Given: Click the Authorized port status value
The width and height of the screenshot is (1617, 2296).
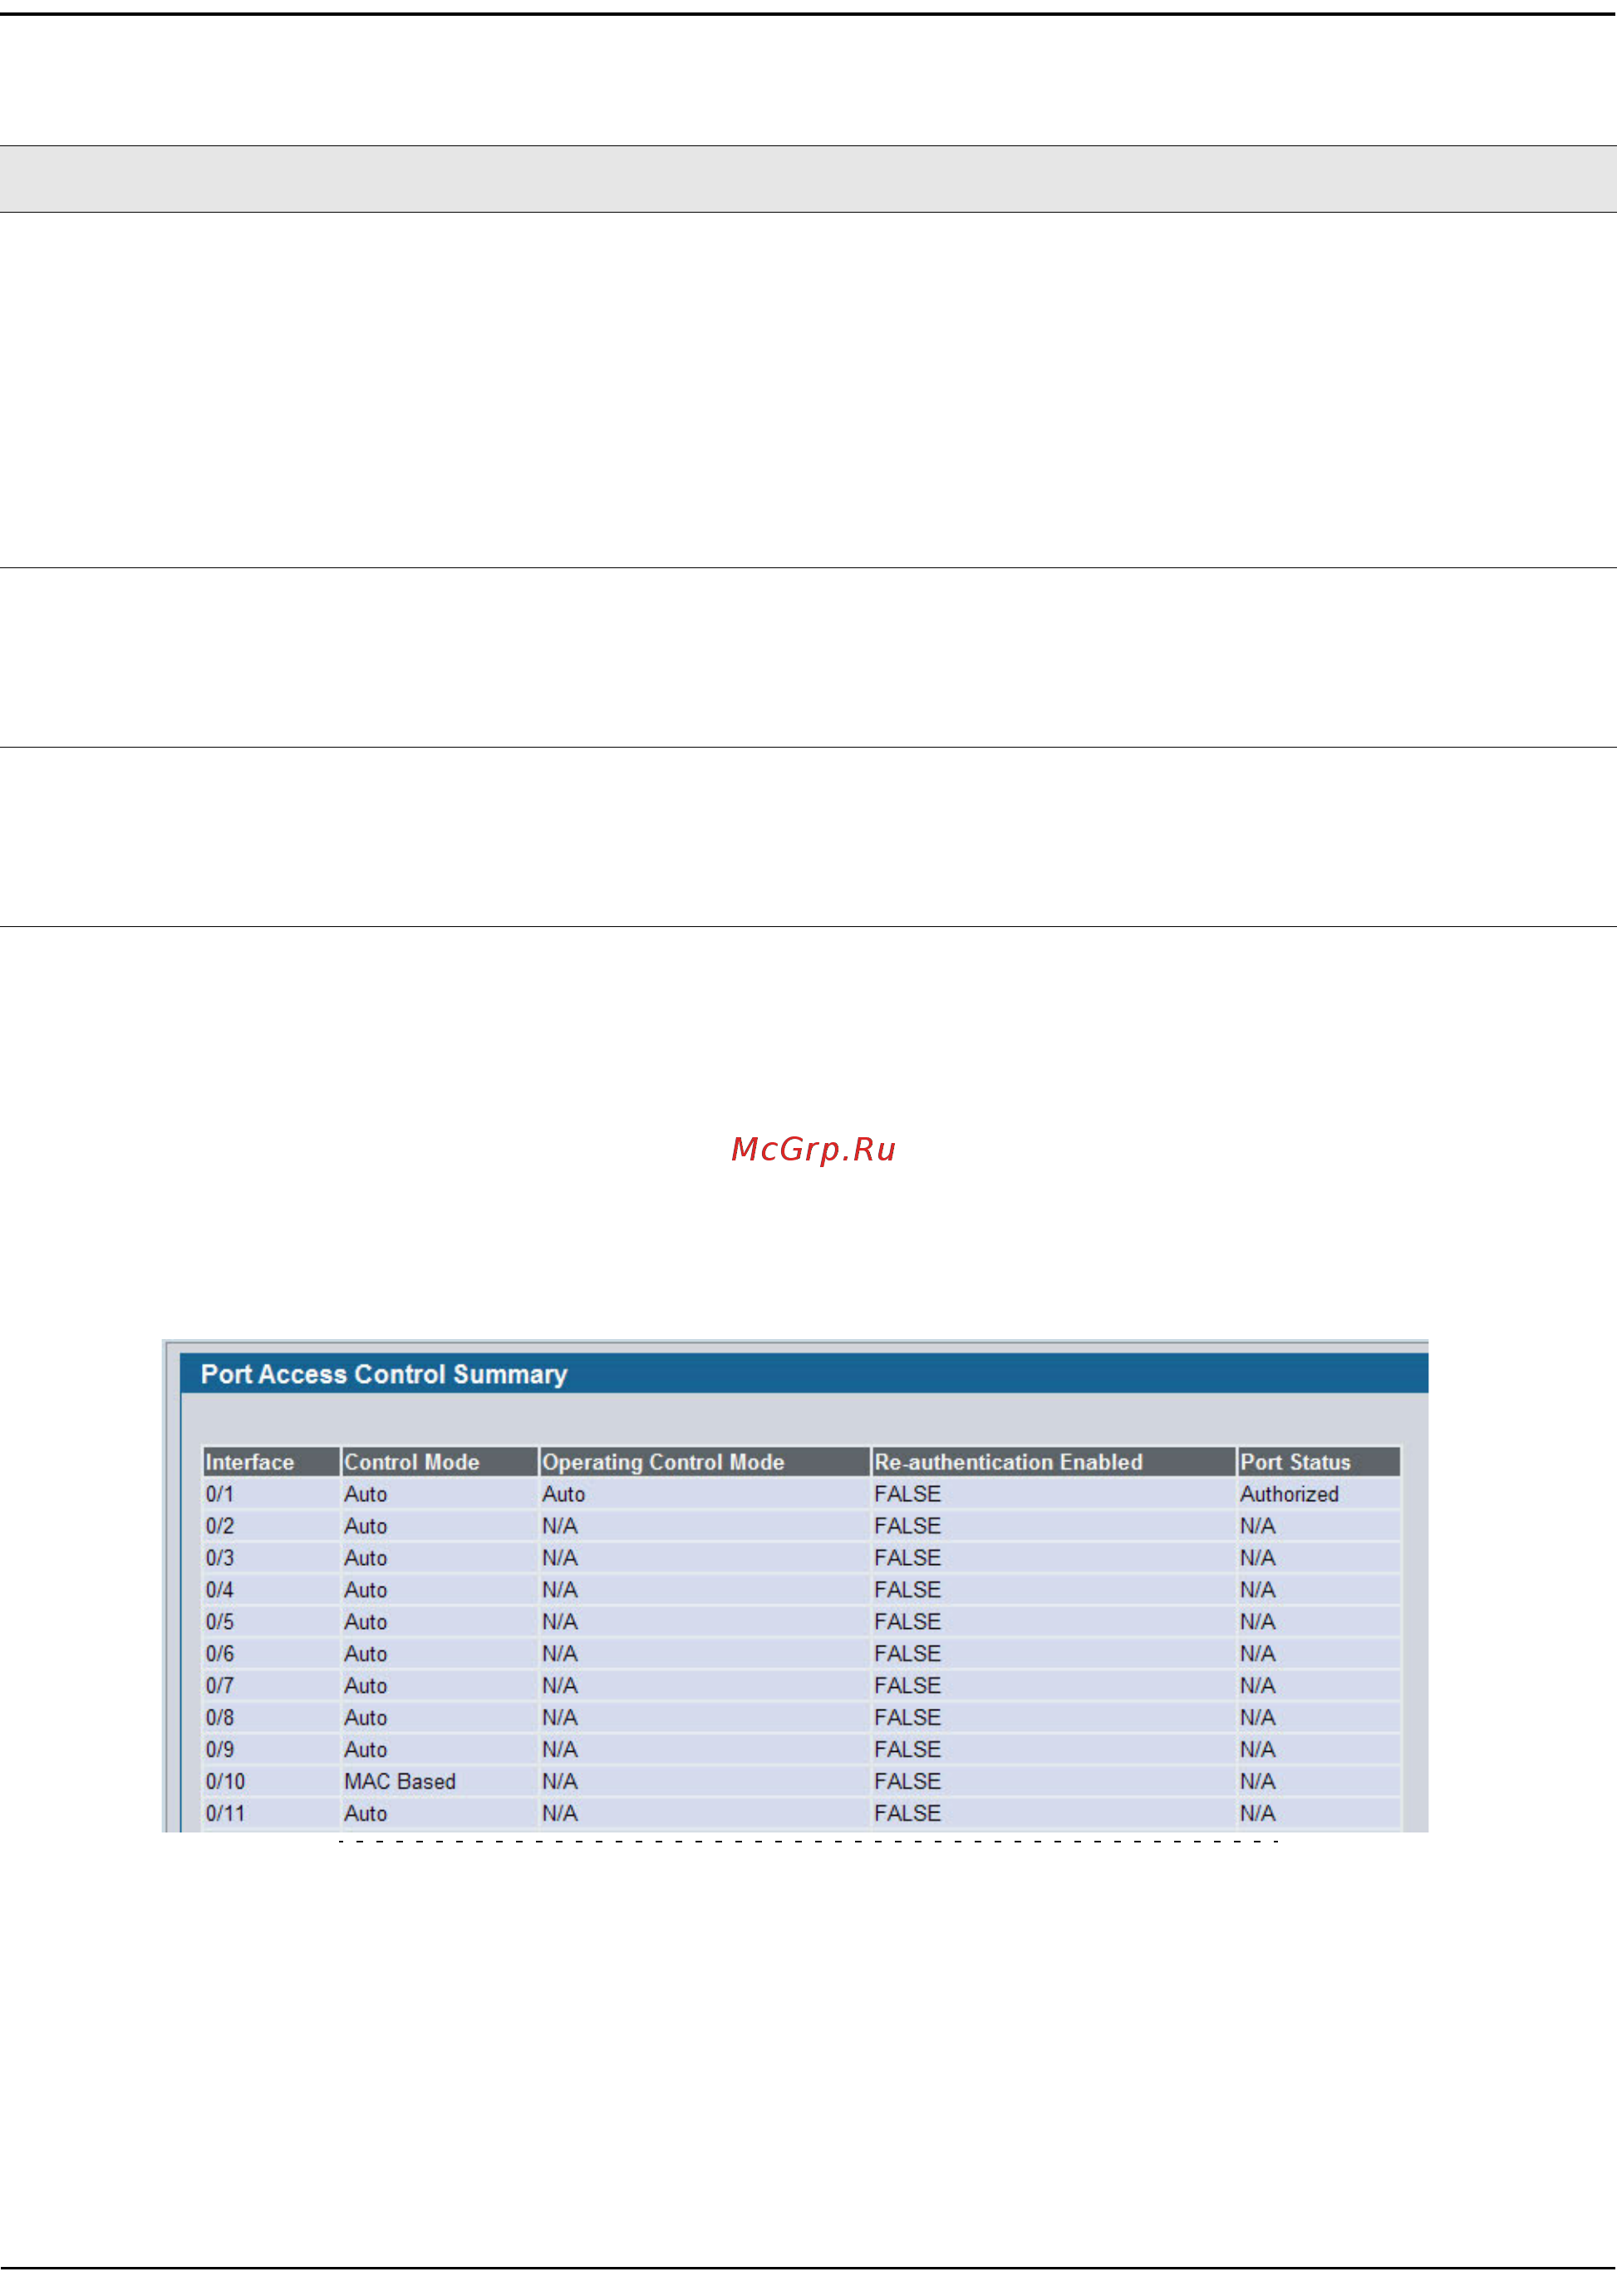Looking at the screenshot, I should pyautogui.click(x=1289, y=1493).
